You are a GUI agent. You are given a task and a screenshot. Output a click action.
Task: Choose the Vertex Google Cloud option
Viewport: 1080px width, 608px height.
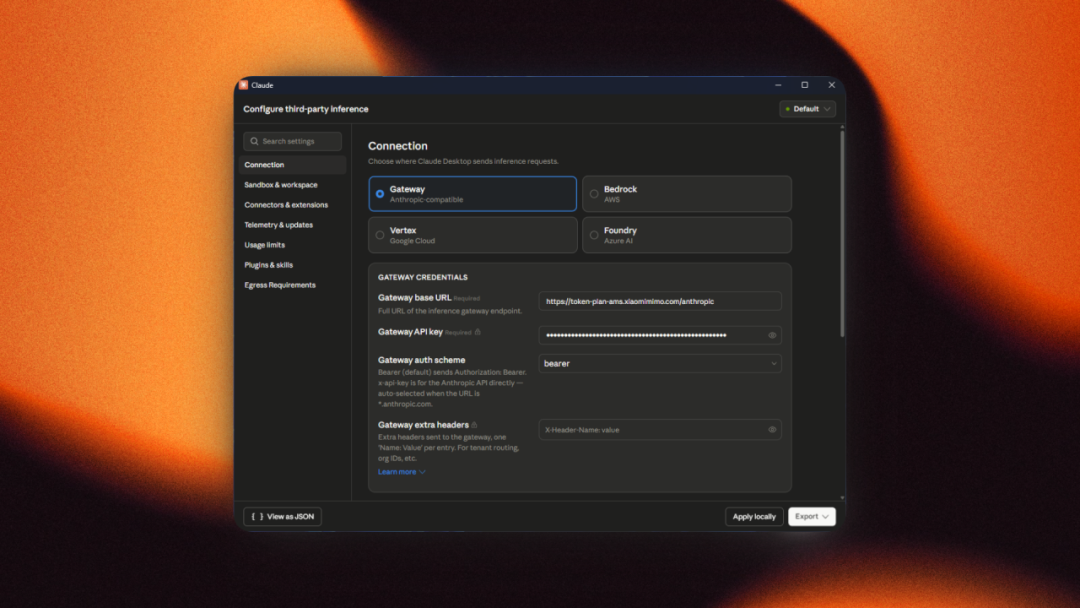472,235
